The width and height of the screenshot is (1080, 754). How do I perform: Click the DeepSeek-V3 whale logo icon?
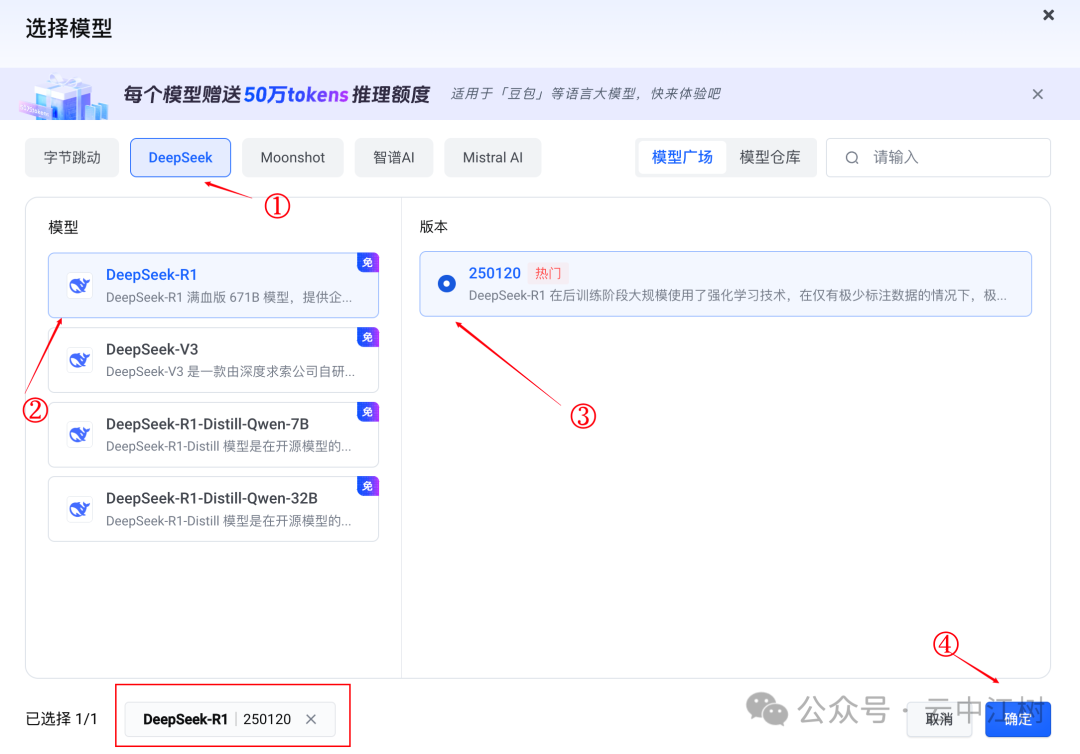point(80,360)
